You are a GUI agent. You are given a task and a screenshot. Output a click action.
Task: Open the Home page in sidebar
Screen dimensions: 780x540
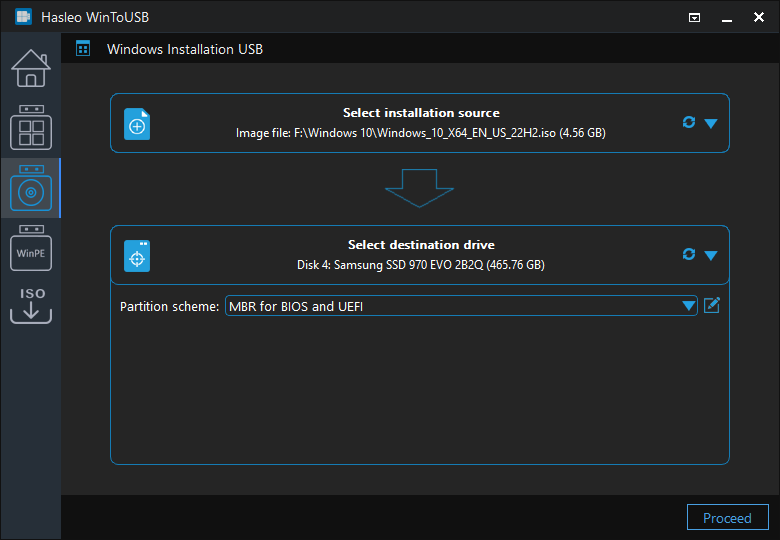[x=31, y=68]
